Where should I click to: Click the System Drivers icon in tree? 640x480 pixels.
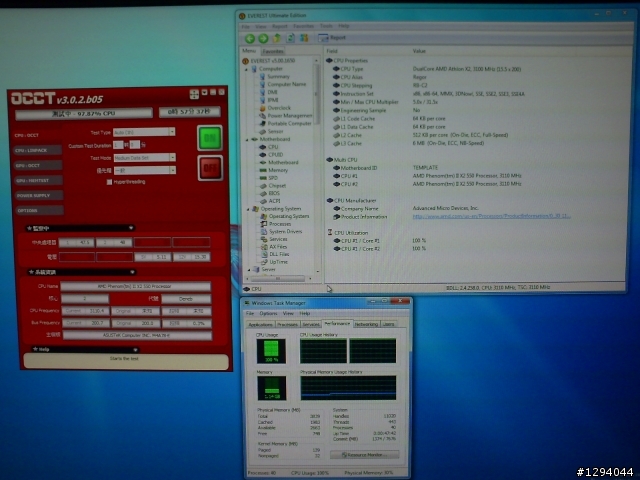tap(264, 232)
